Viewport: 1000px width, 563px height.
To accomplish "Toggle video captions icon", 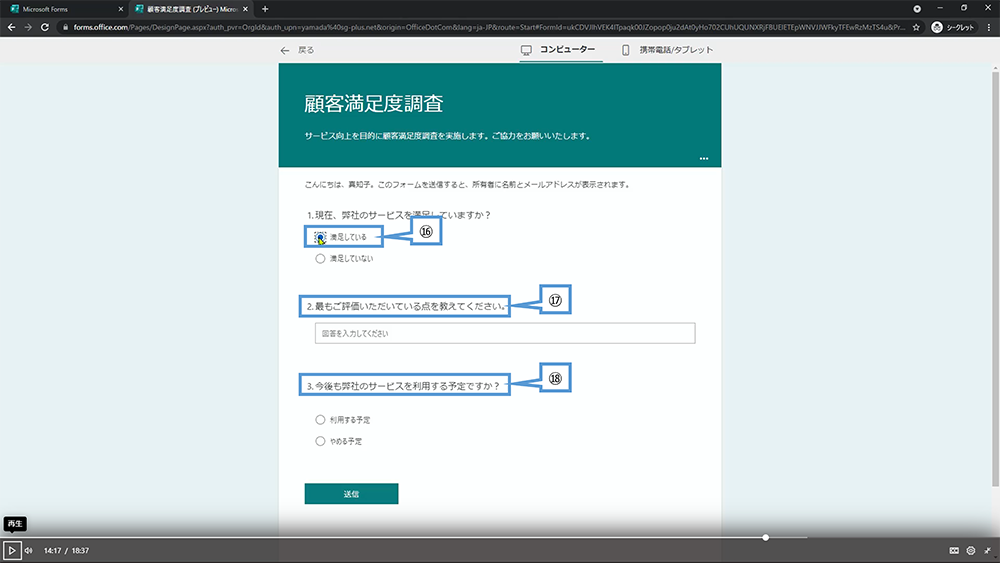I will click(x=954, y=550).
